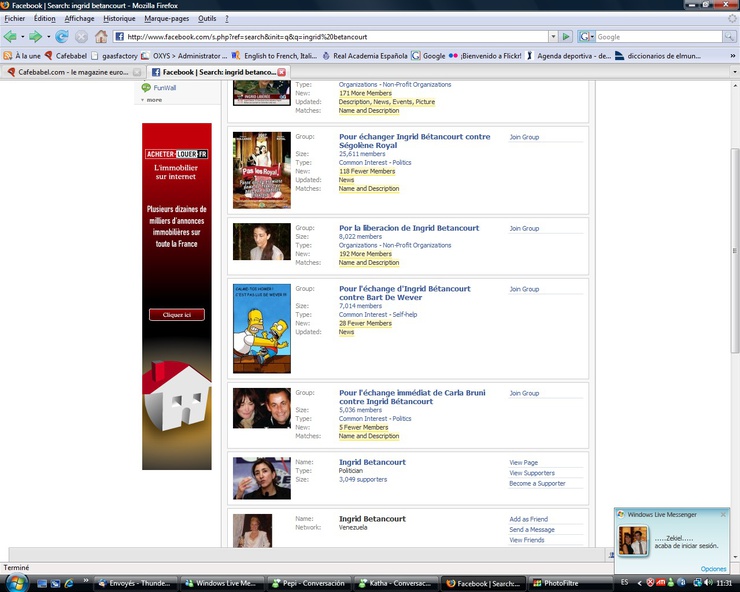Click Add as Friend for Venezuela profile
The width and height of the screenshot is (740, 592).
pyautogui.click(x=529, y=519)
